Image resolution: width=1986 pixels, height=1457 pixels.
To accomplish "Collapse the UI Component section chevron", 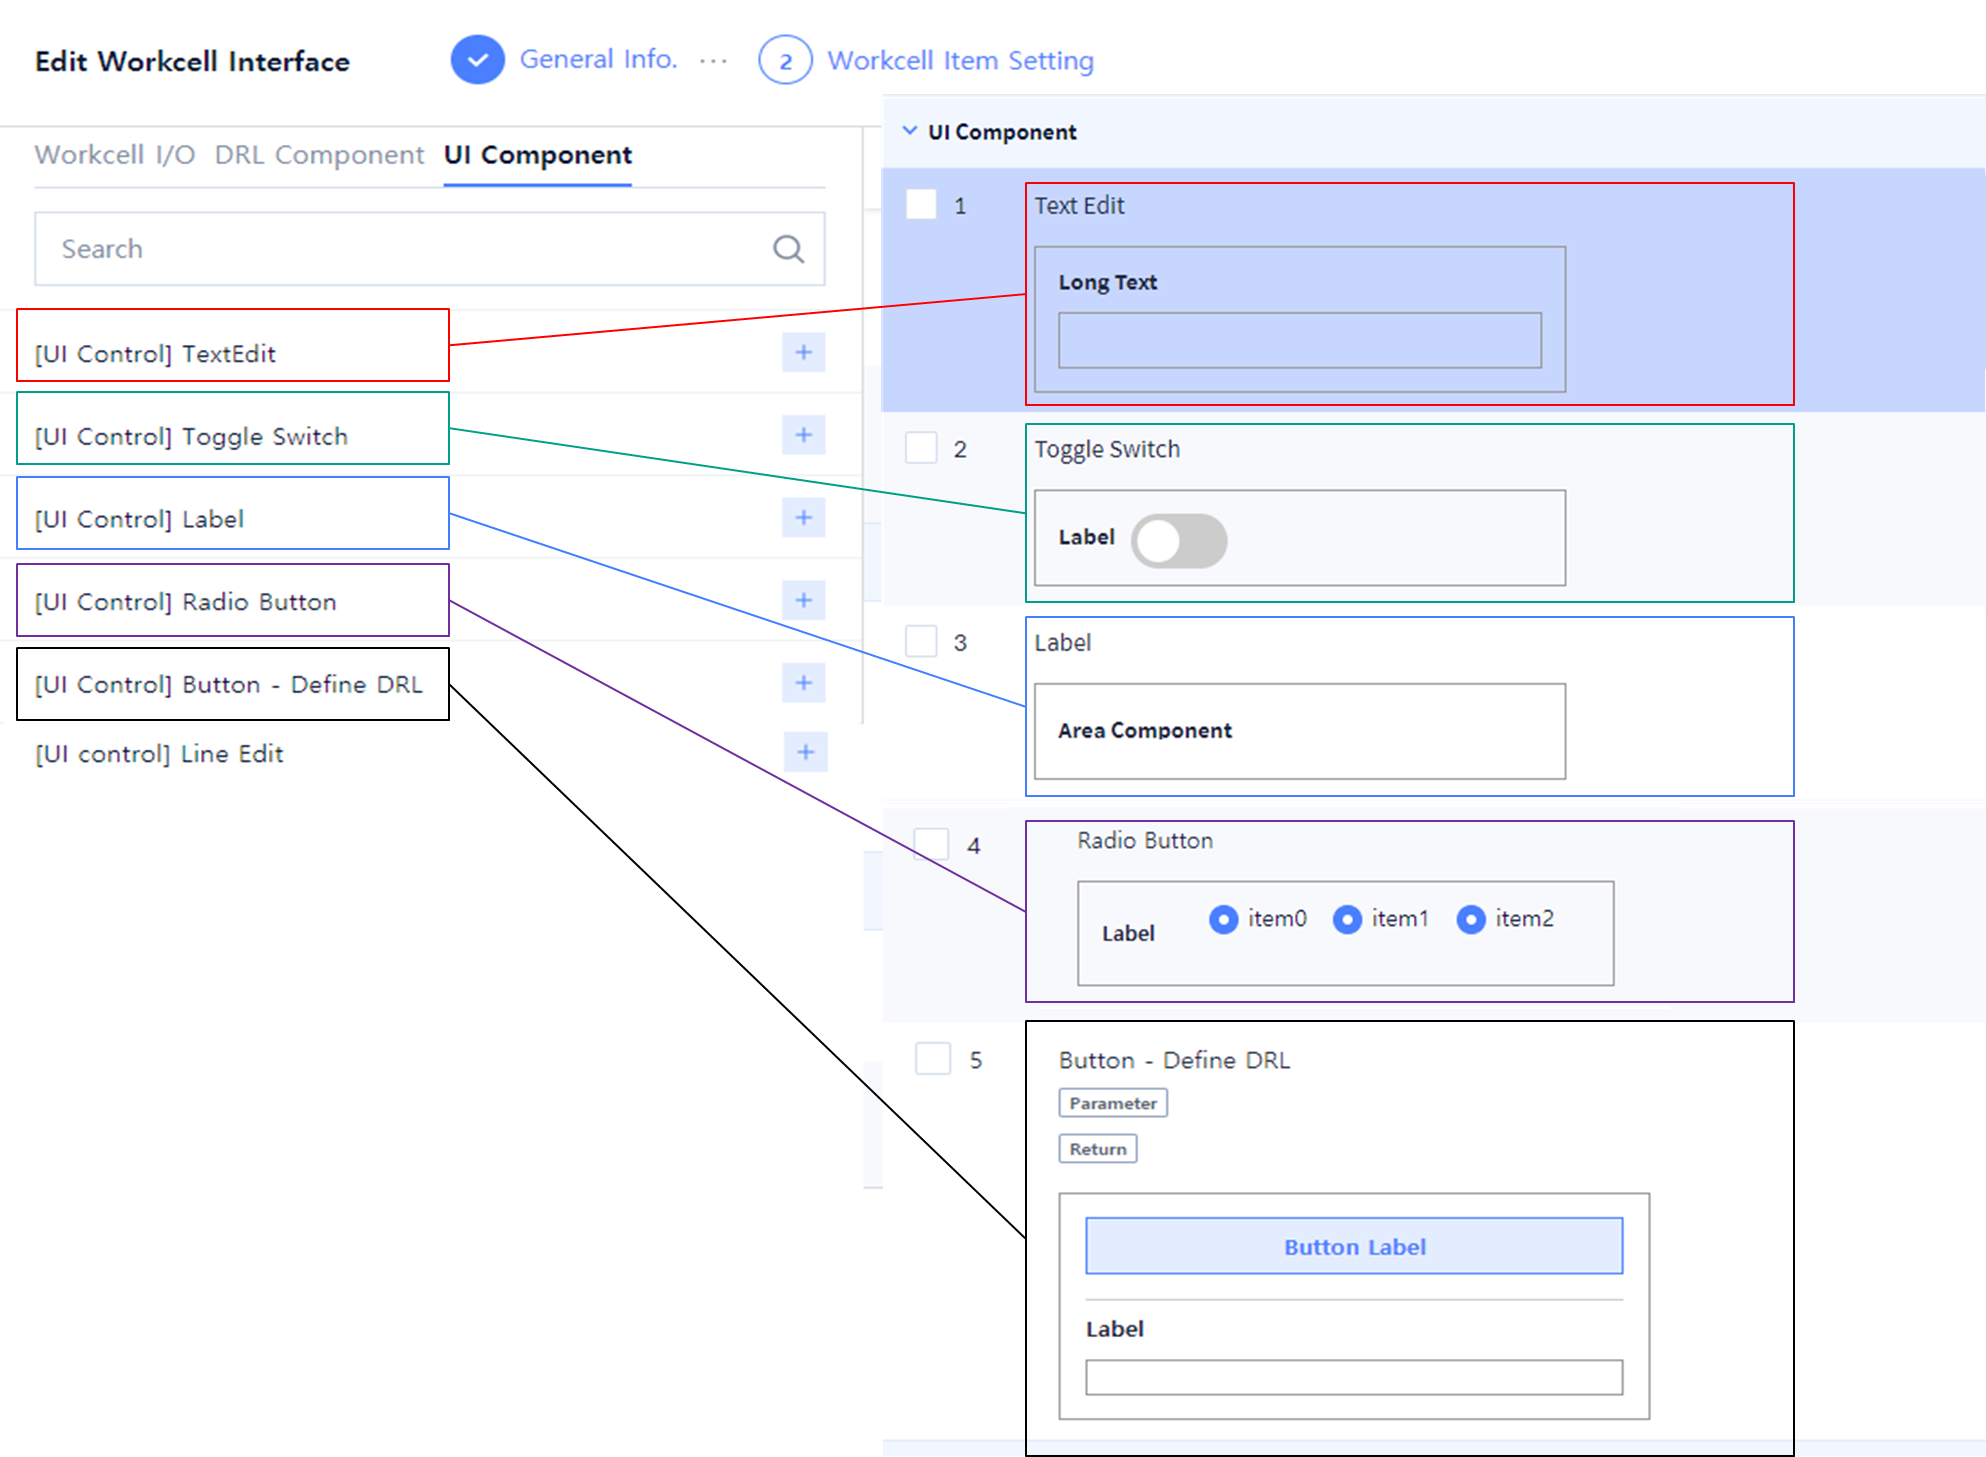I will [x=909, y=131].
